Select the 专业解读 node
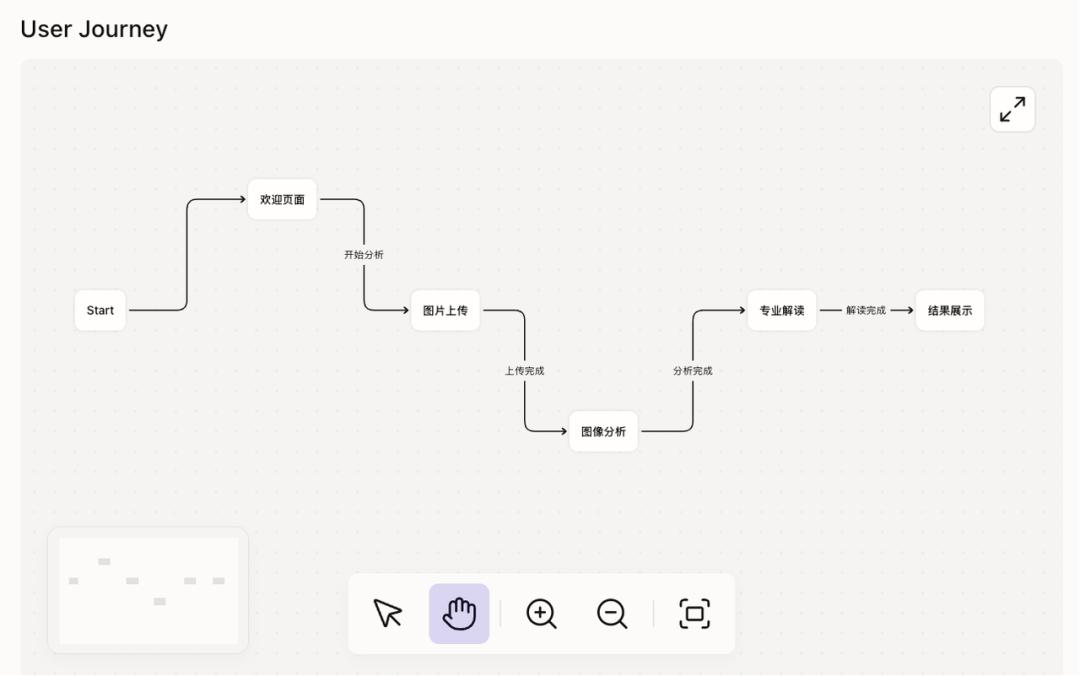1080x676 pixels. [x=781, y=310]
